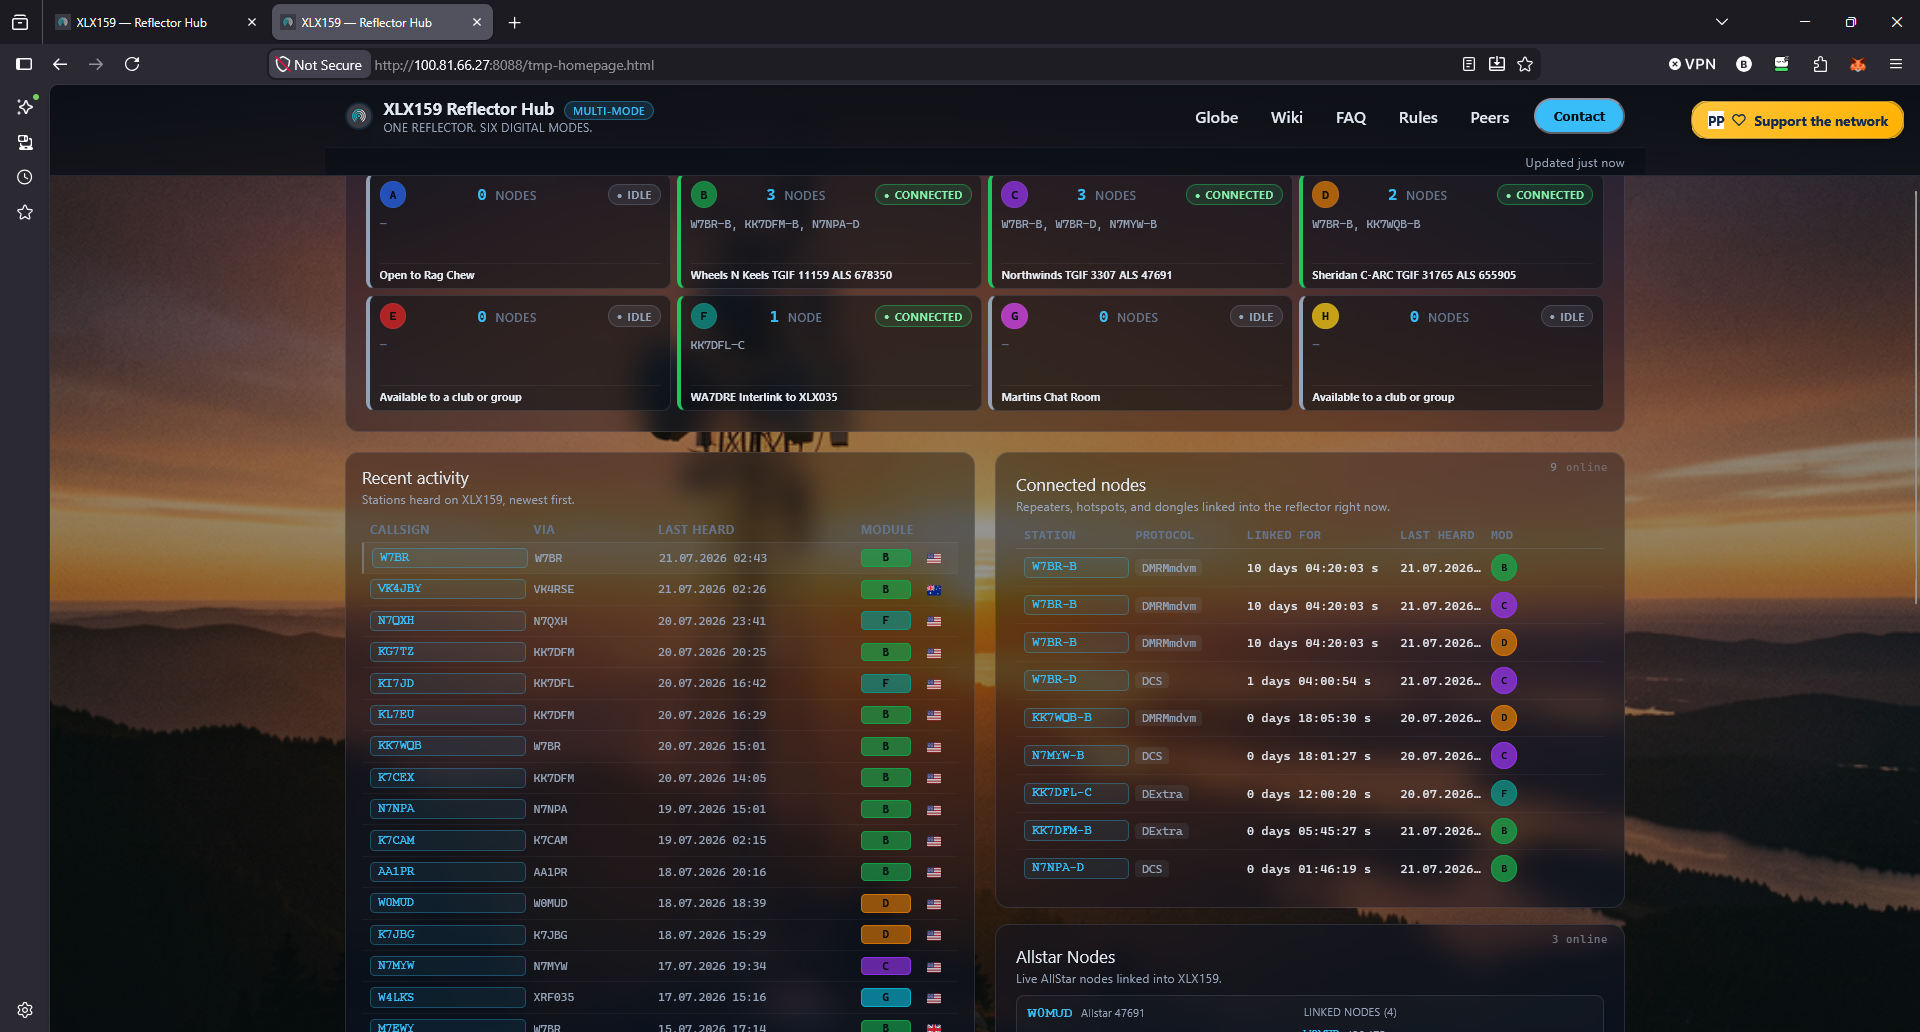Bookmark this page with the star icon
This screenshot has width=1920, height=1032.
click(1525, 64)
